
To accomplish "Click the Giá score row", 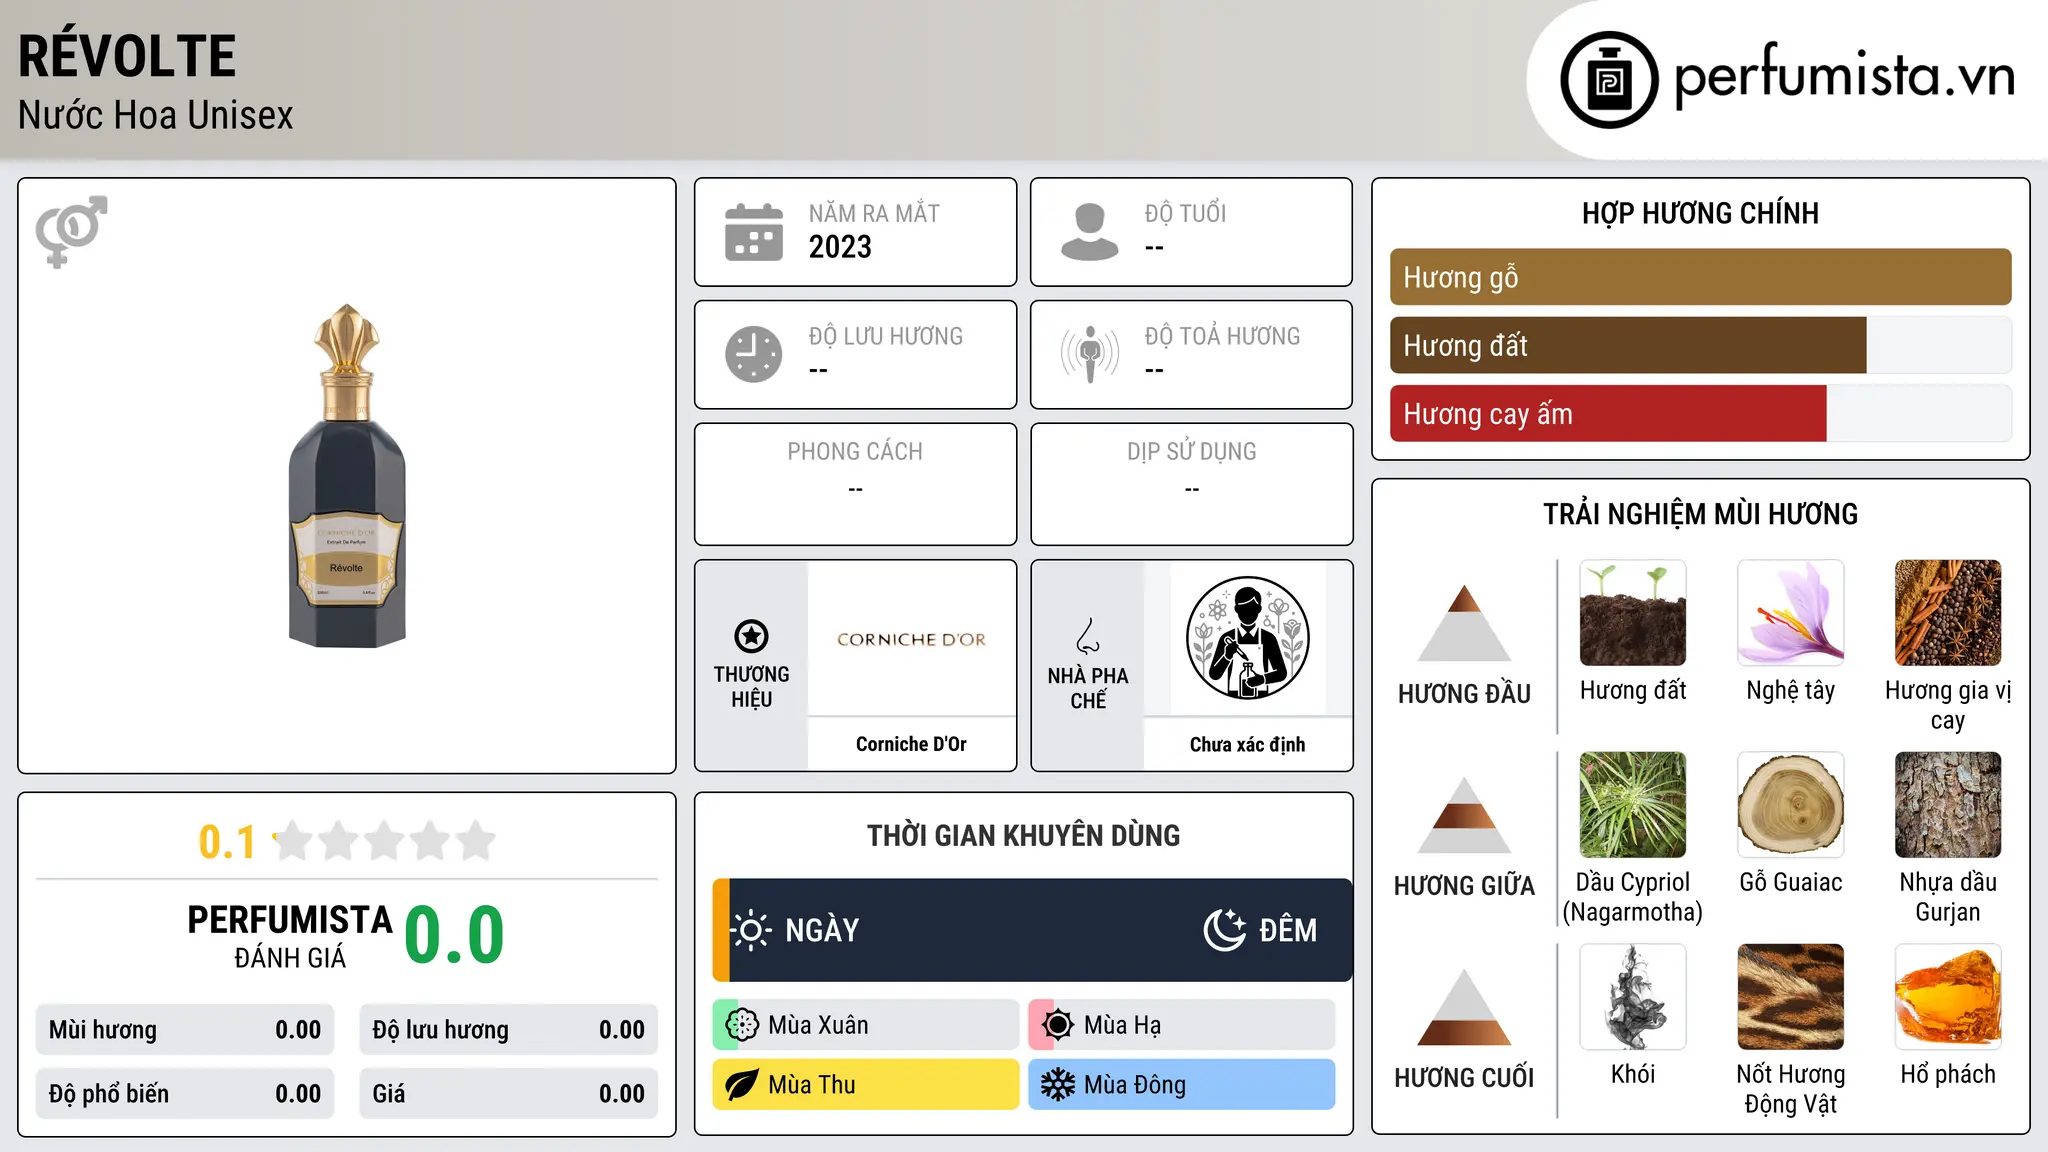I will (508, 1094).
